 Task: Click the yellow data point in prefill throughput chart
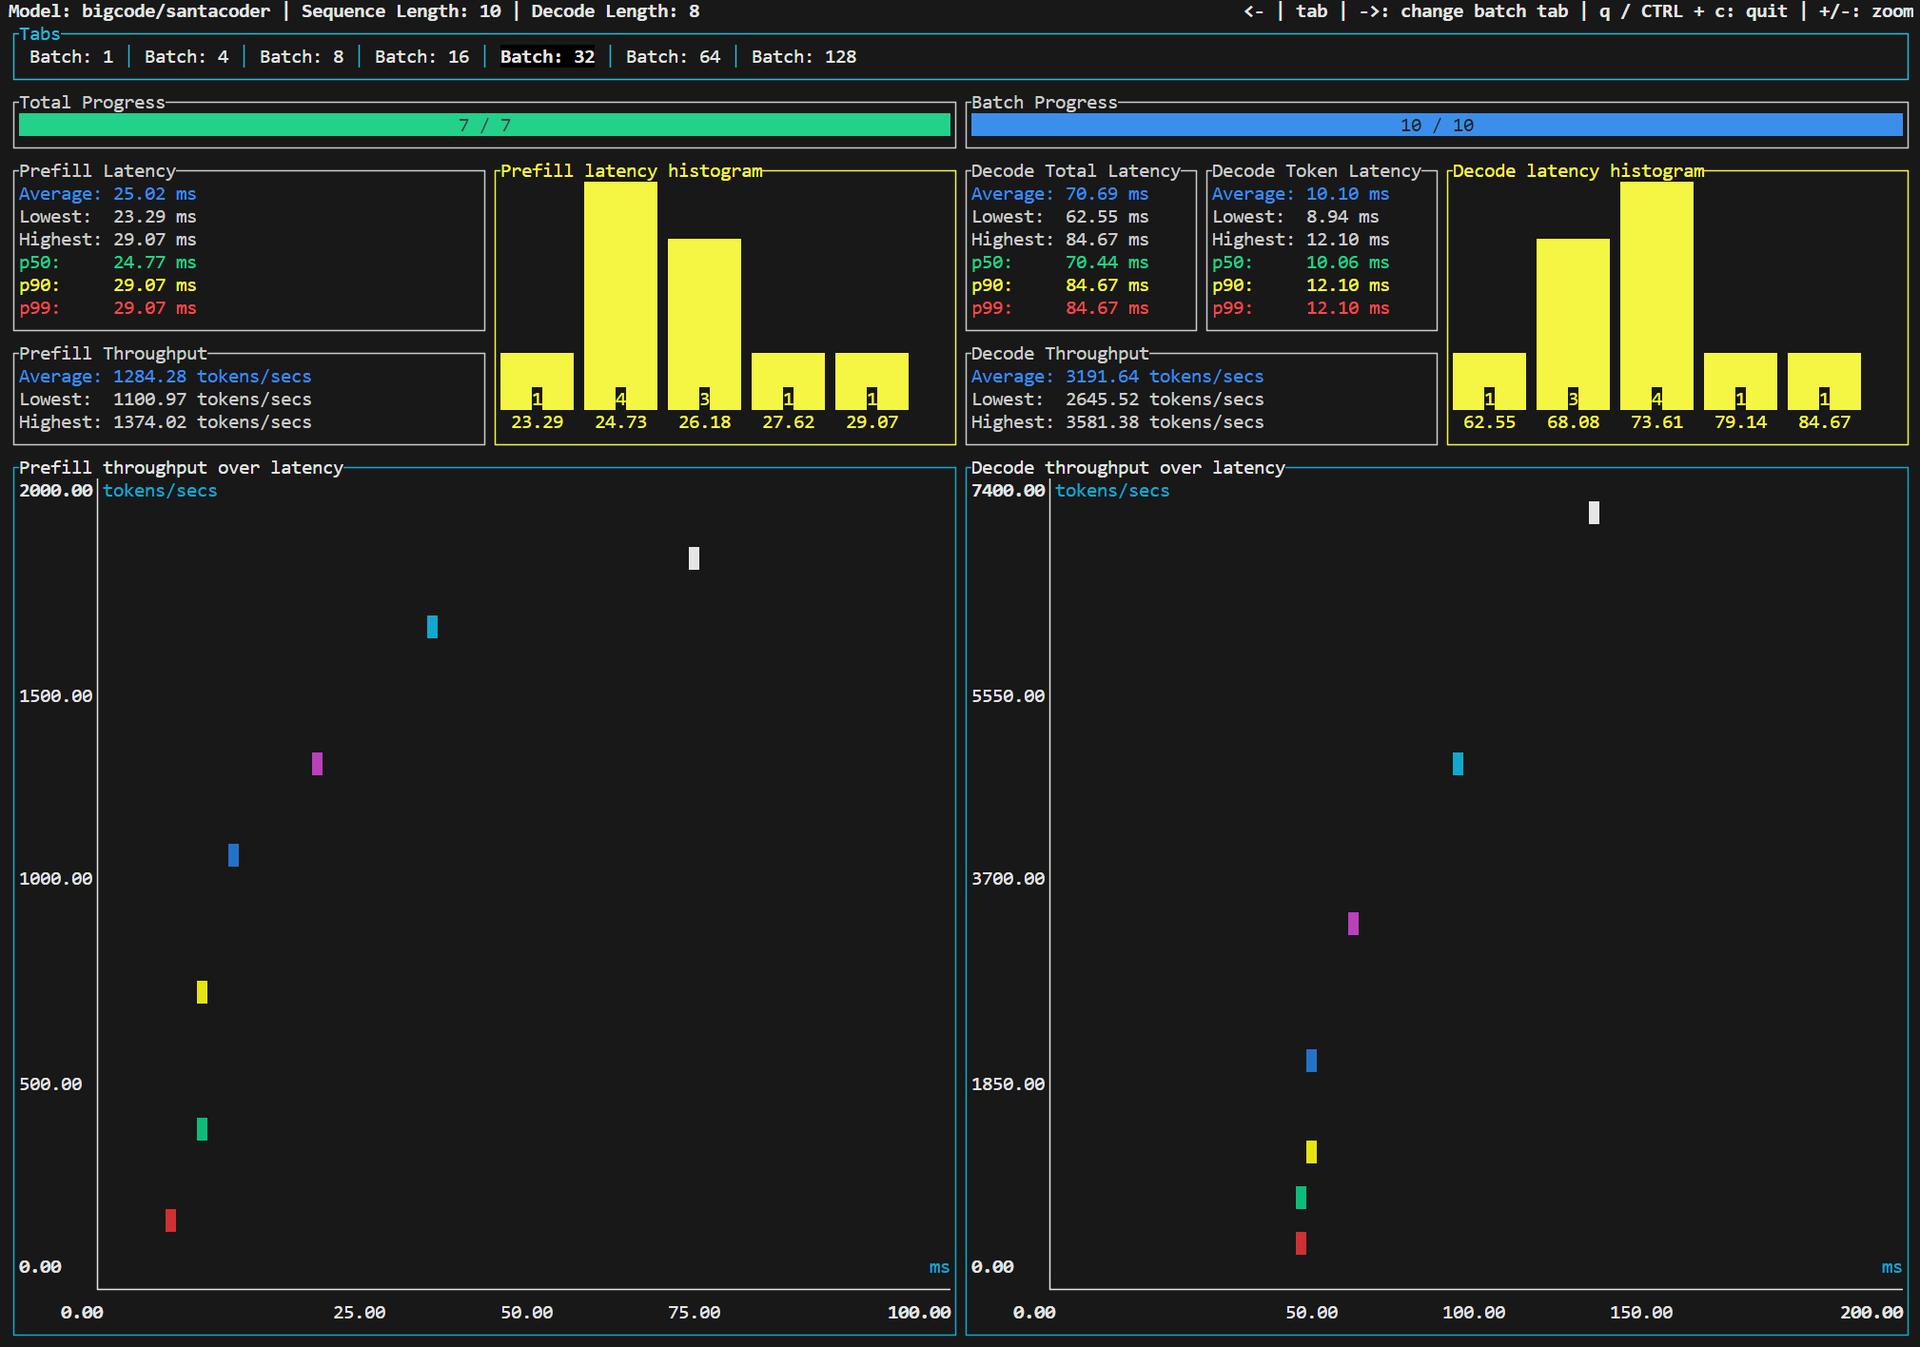(x=202, y=992)
